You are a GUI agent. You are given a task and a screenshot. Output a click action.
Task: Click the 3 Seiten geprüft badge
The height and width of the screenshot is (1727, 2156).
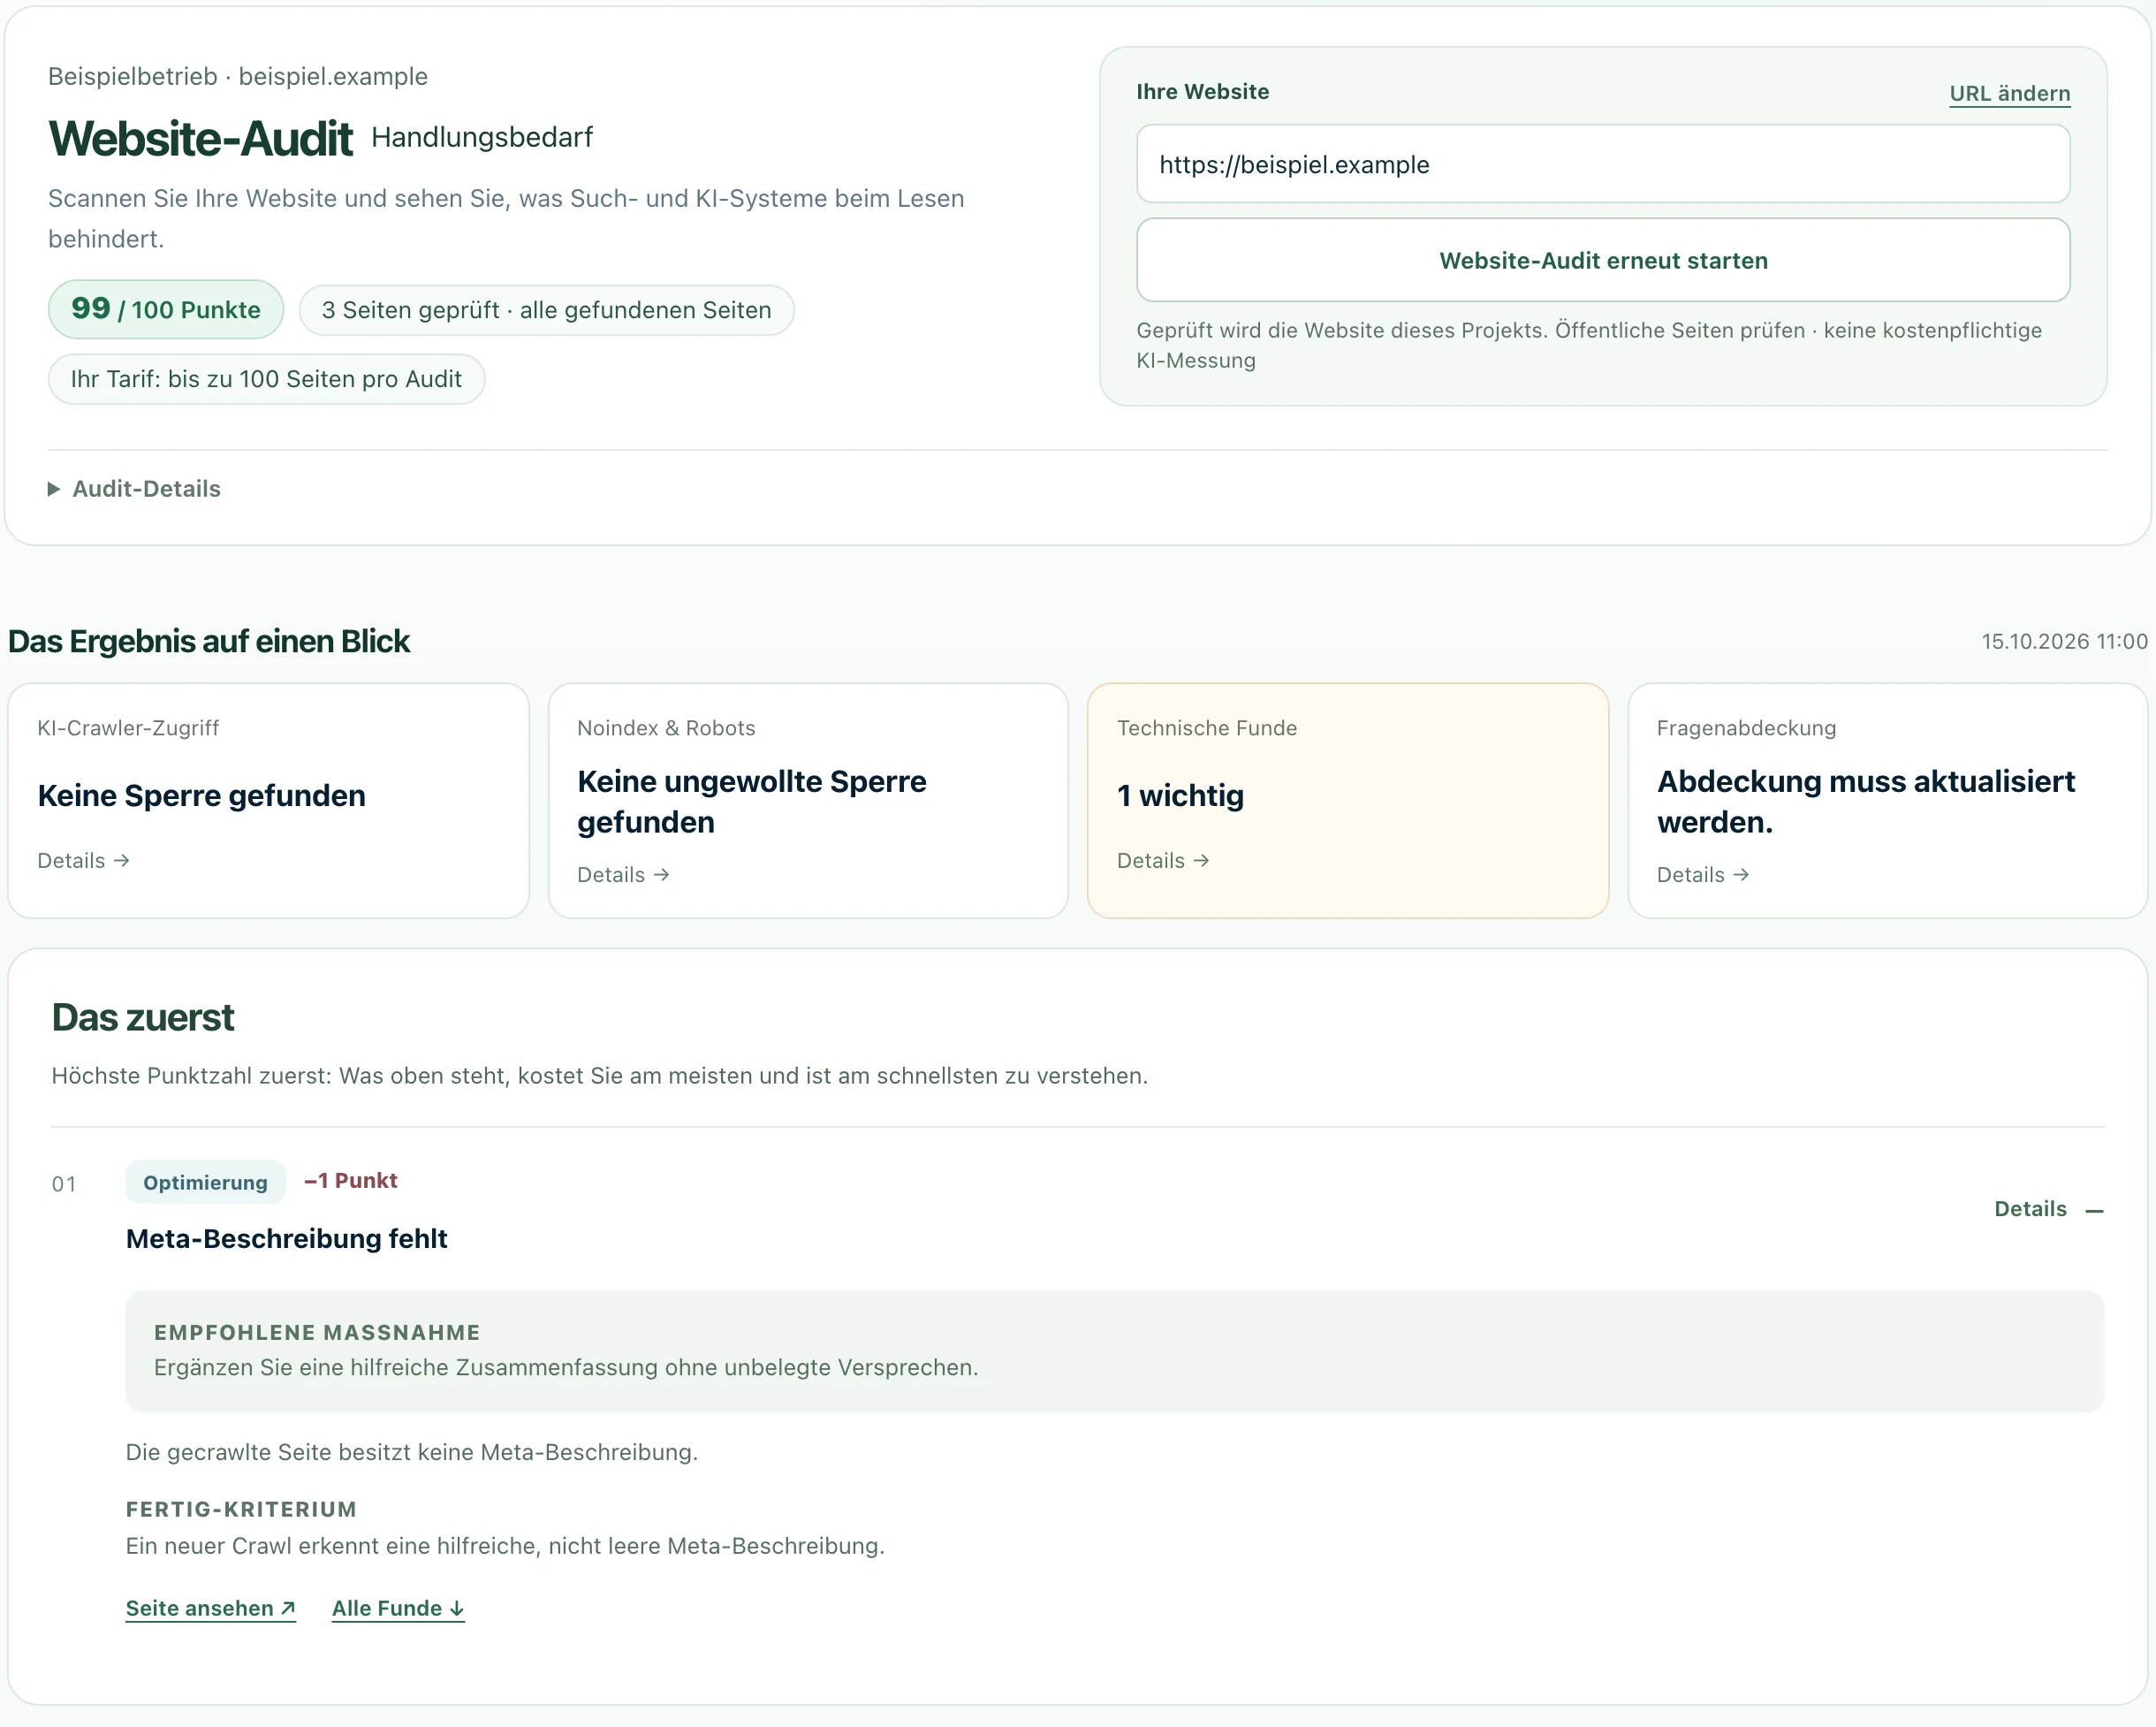pyautogui.click(x=546, y=310)
